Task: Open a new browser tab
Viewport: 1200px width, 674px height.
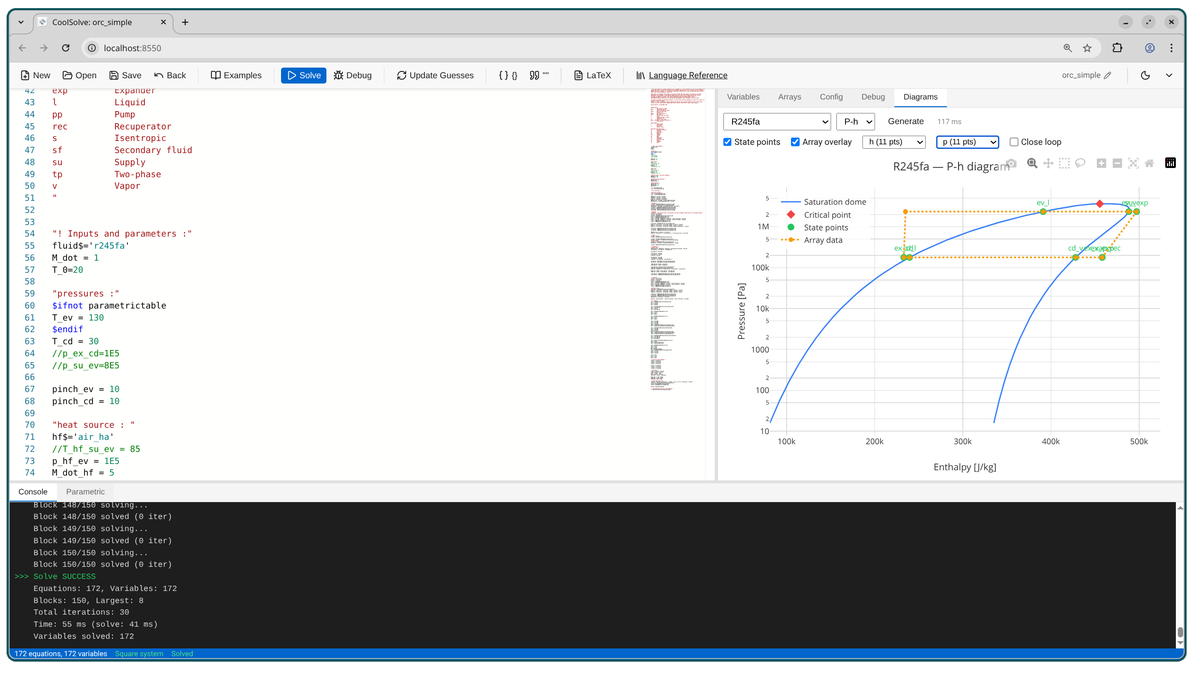Action: (x=185, y=22)
